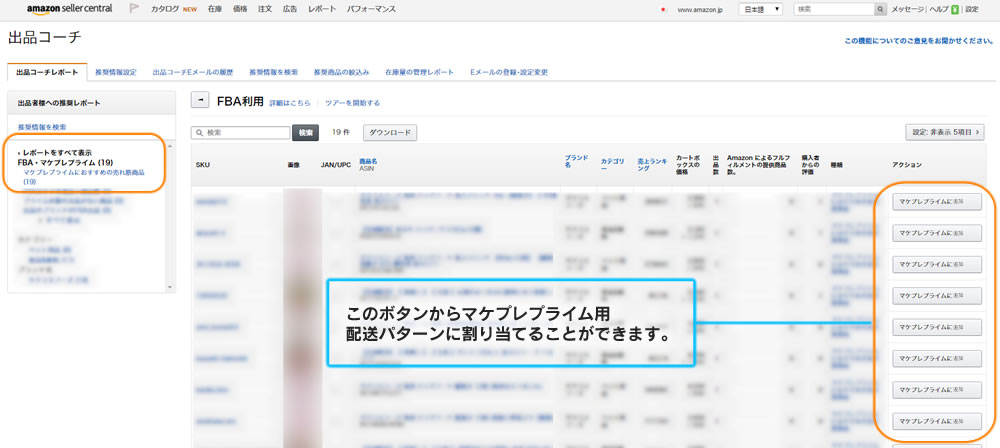Screen dimensions: 1000x448
Task: Click the header search input field
Action: point(834,10)
